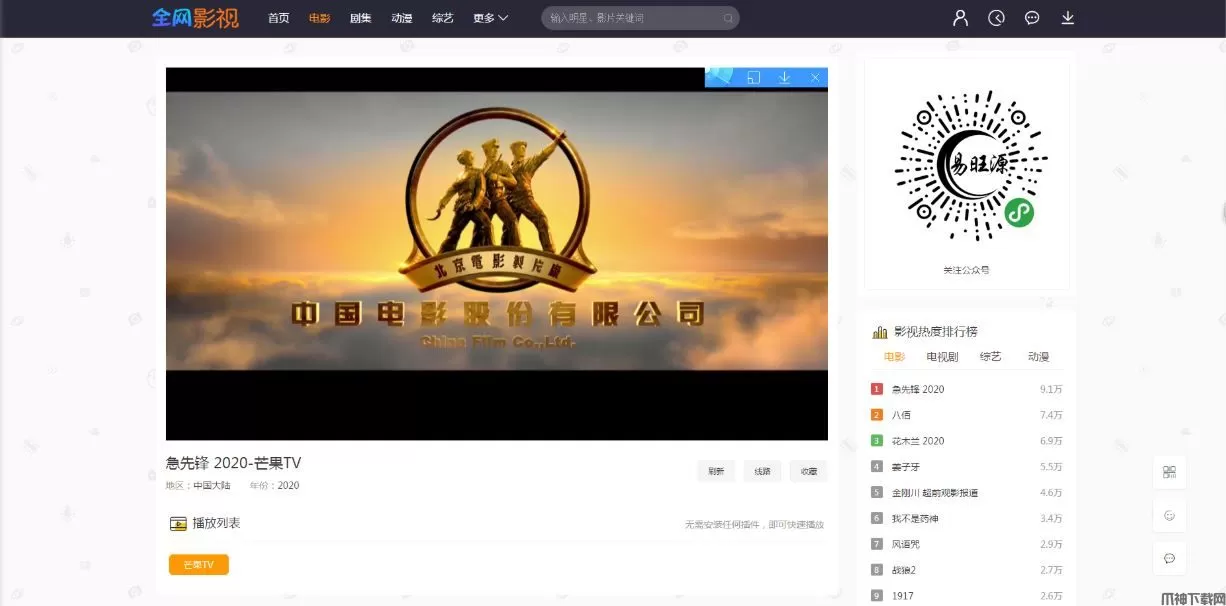Open the message bubble icon in top bar
This screenshot has width=1226, height=606.
click(1031, 17)
